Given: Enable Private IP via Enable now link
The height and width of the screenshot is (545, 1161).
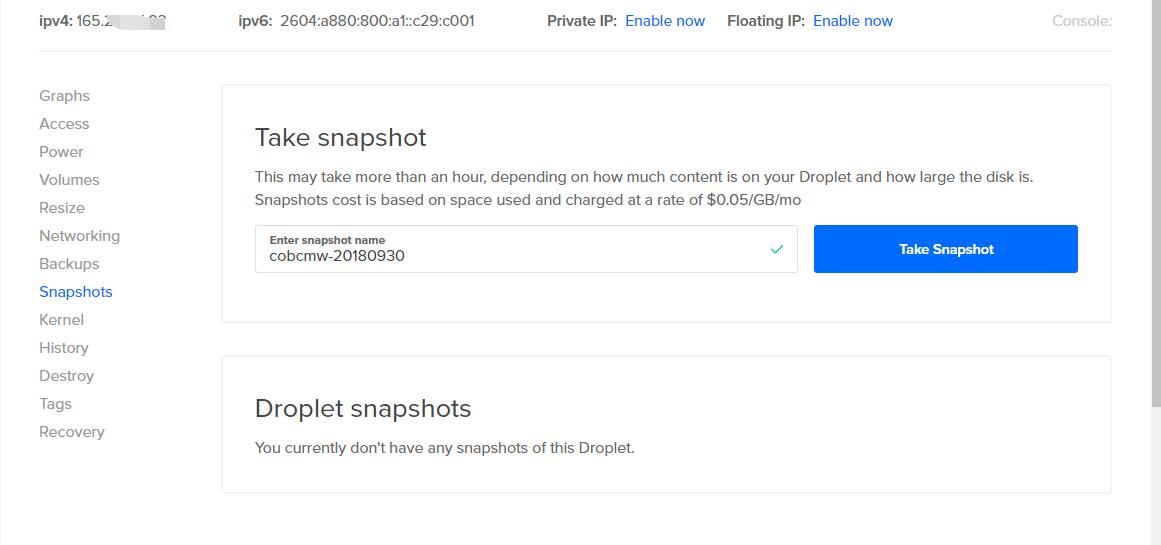Looking at the screenshot, I should click(x=665, y=21).
